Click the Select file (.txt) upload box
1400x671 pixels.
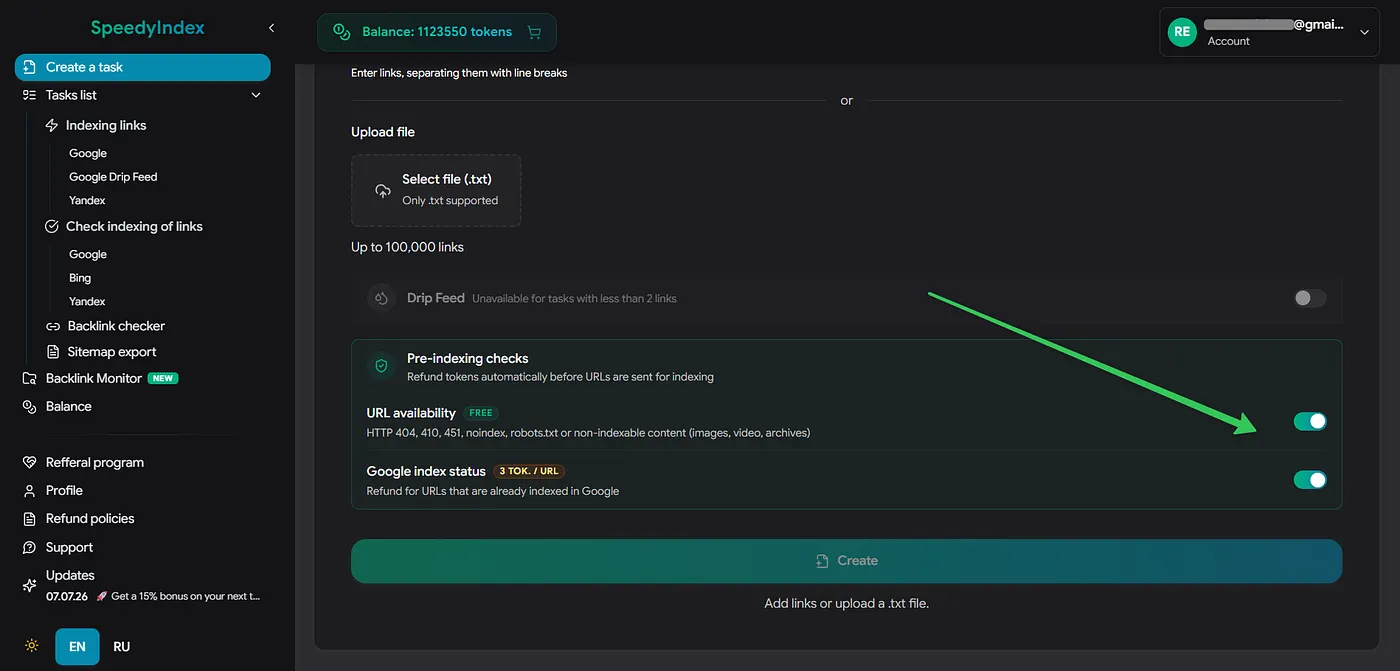click(436, 190)
